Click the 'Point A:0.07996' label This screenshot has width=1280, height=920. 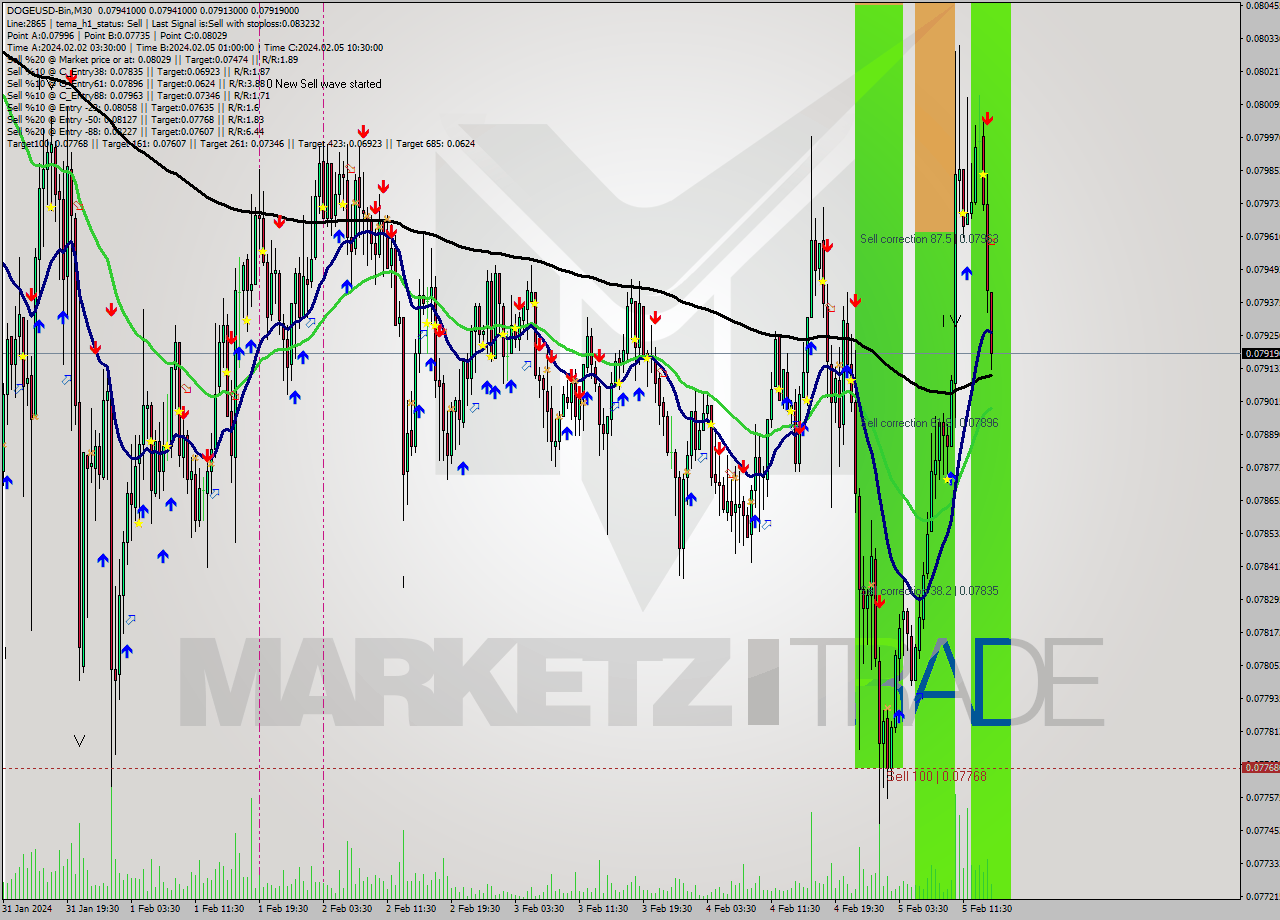tap(40, 35)
